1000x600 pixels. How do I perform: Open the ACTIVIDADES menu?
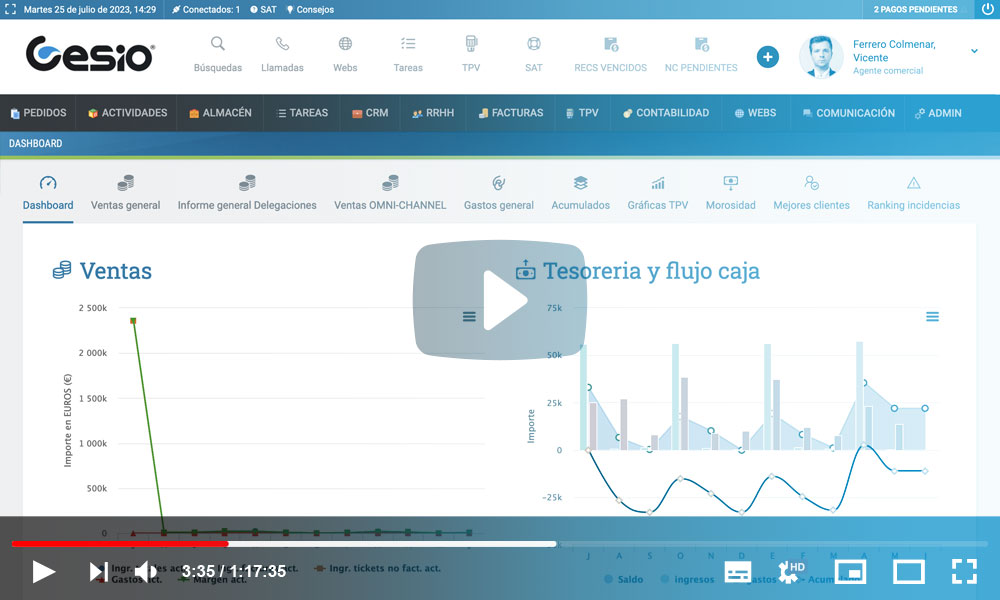pyautogui.click(x=127, y=113)
